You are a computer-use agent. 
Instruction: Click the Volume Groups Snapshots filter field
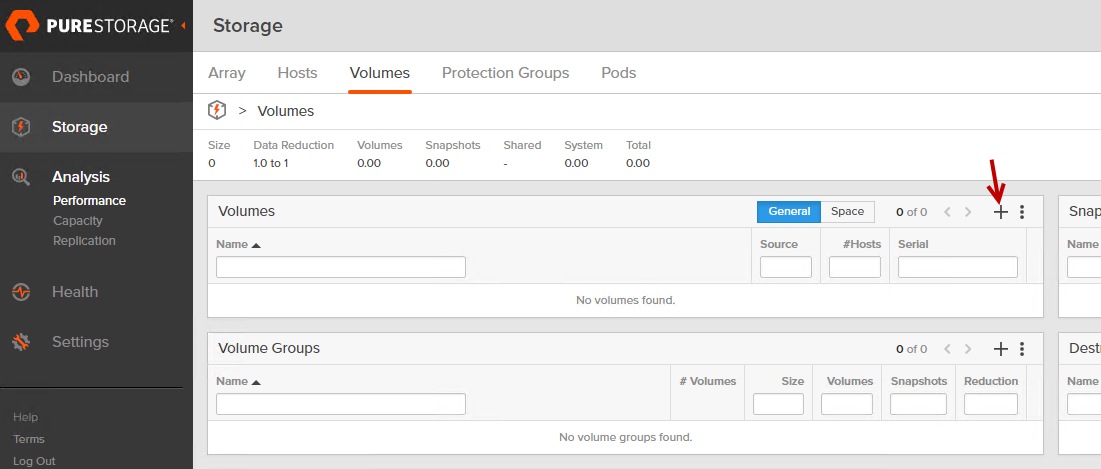918,404
